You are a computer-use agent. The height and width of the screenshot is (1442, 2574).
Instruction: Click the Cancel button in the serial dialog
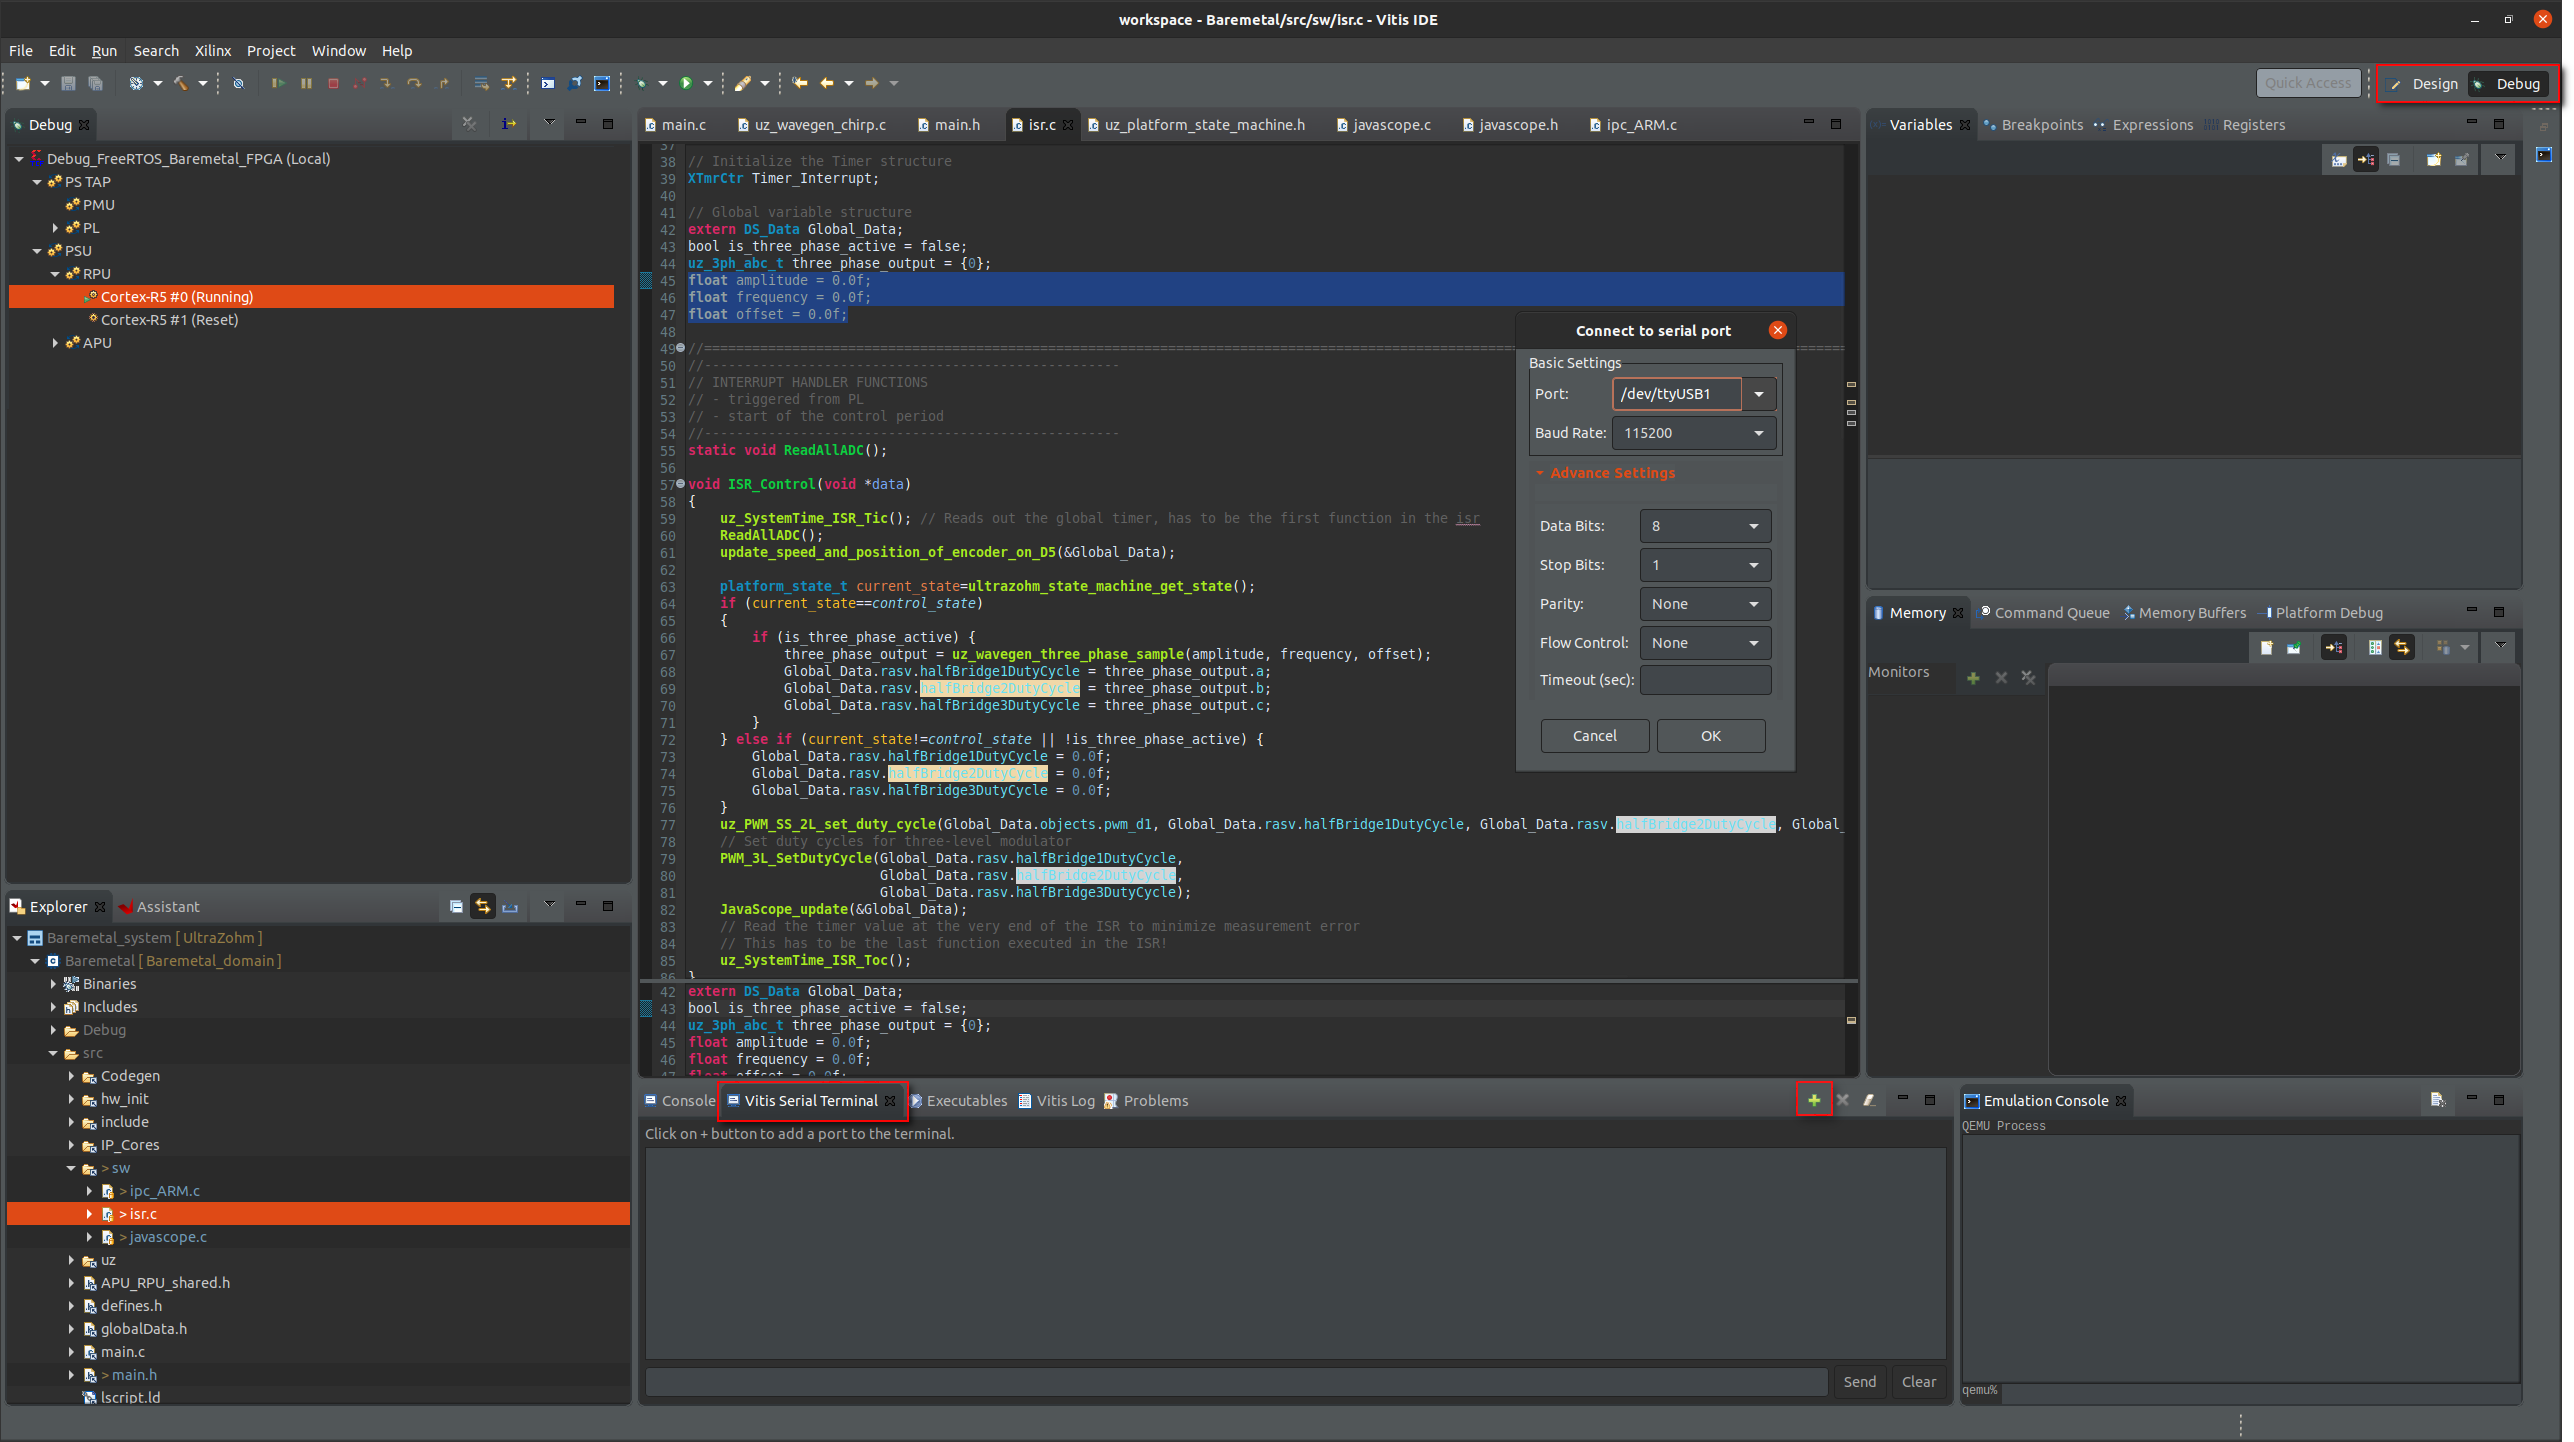pos(1594,736)
